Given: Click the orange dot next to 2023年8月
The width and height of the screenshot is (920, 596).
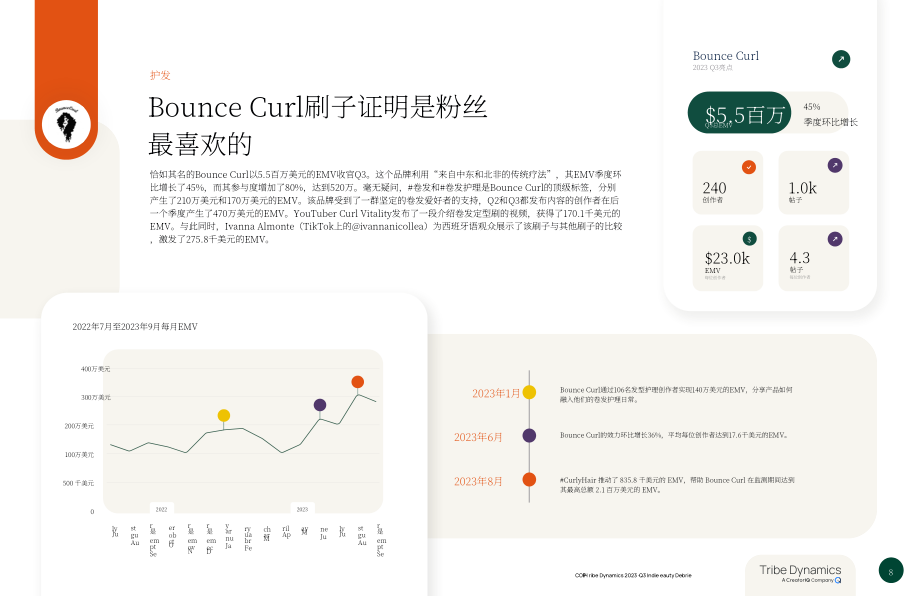Looking at the screenshot, I should [529, 479].
